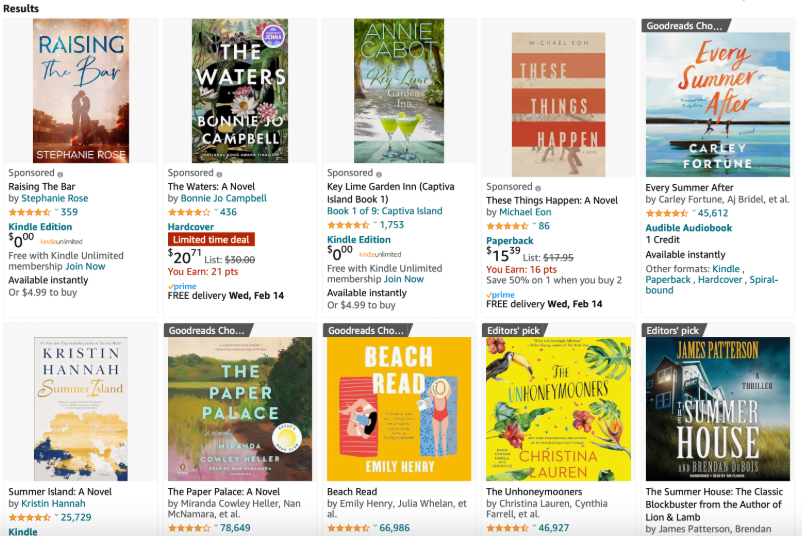Viewport: 802px width, 540px height.
Task: Click the Join Now link under Raising The Bar
Action: (x=85, y=267)
